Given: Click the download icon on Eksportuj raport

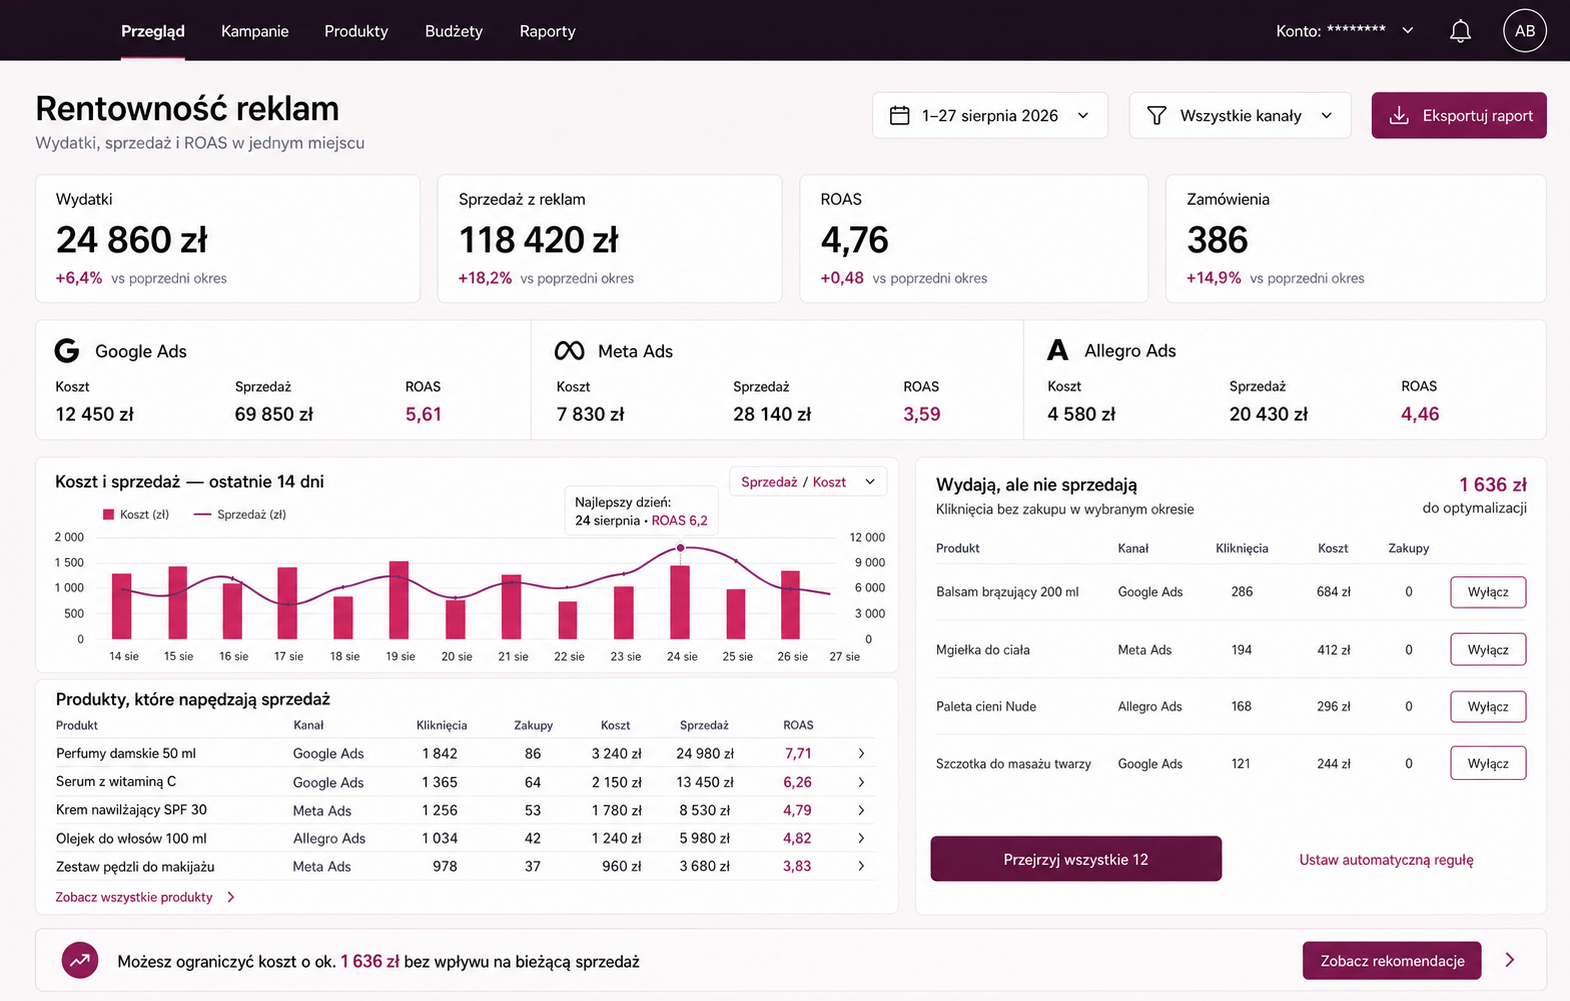Looking at the screenshot, I should pos(1400,116).
